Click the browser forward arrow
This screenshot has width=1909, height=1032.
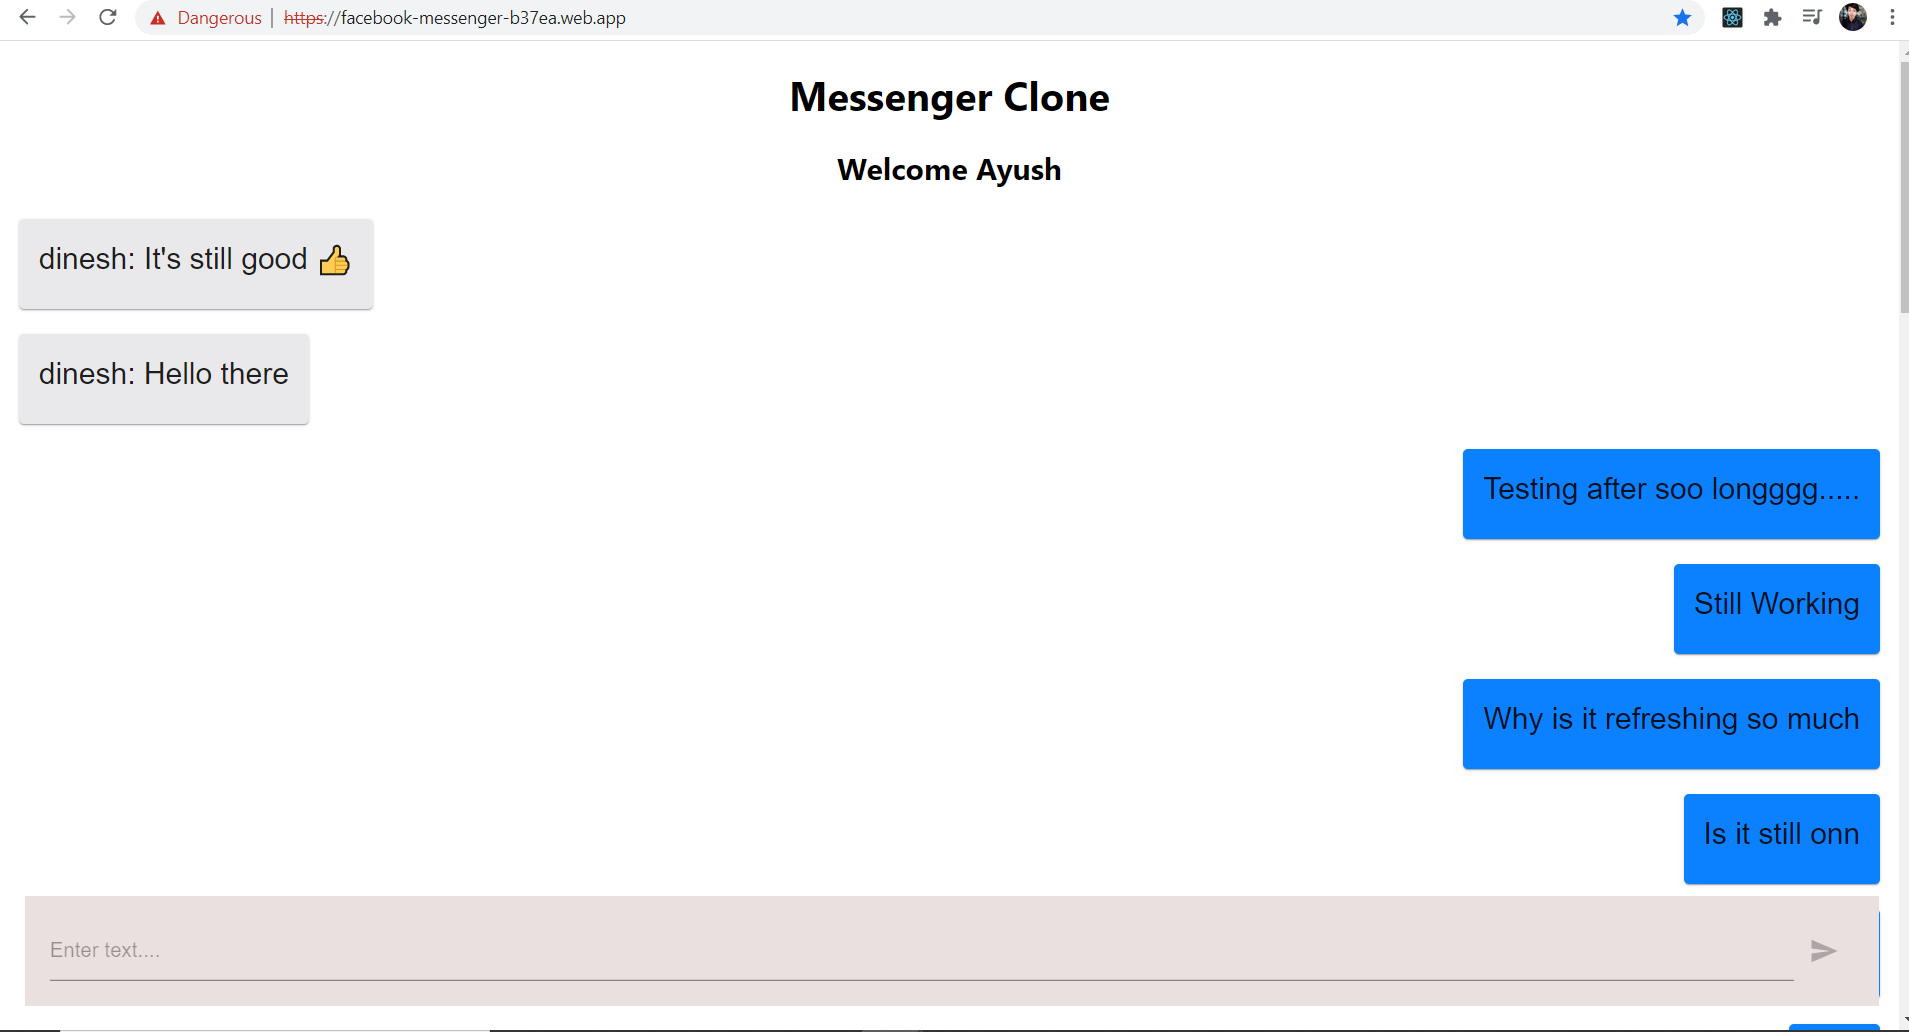point(67,17)
